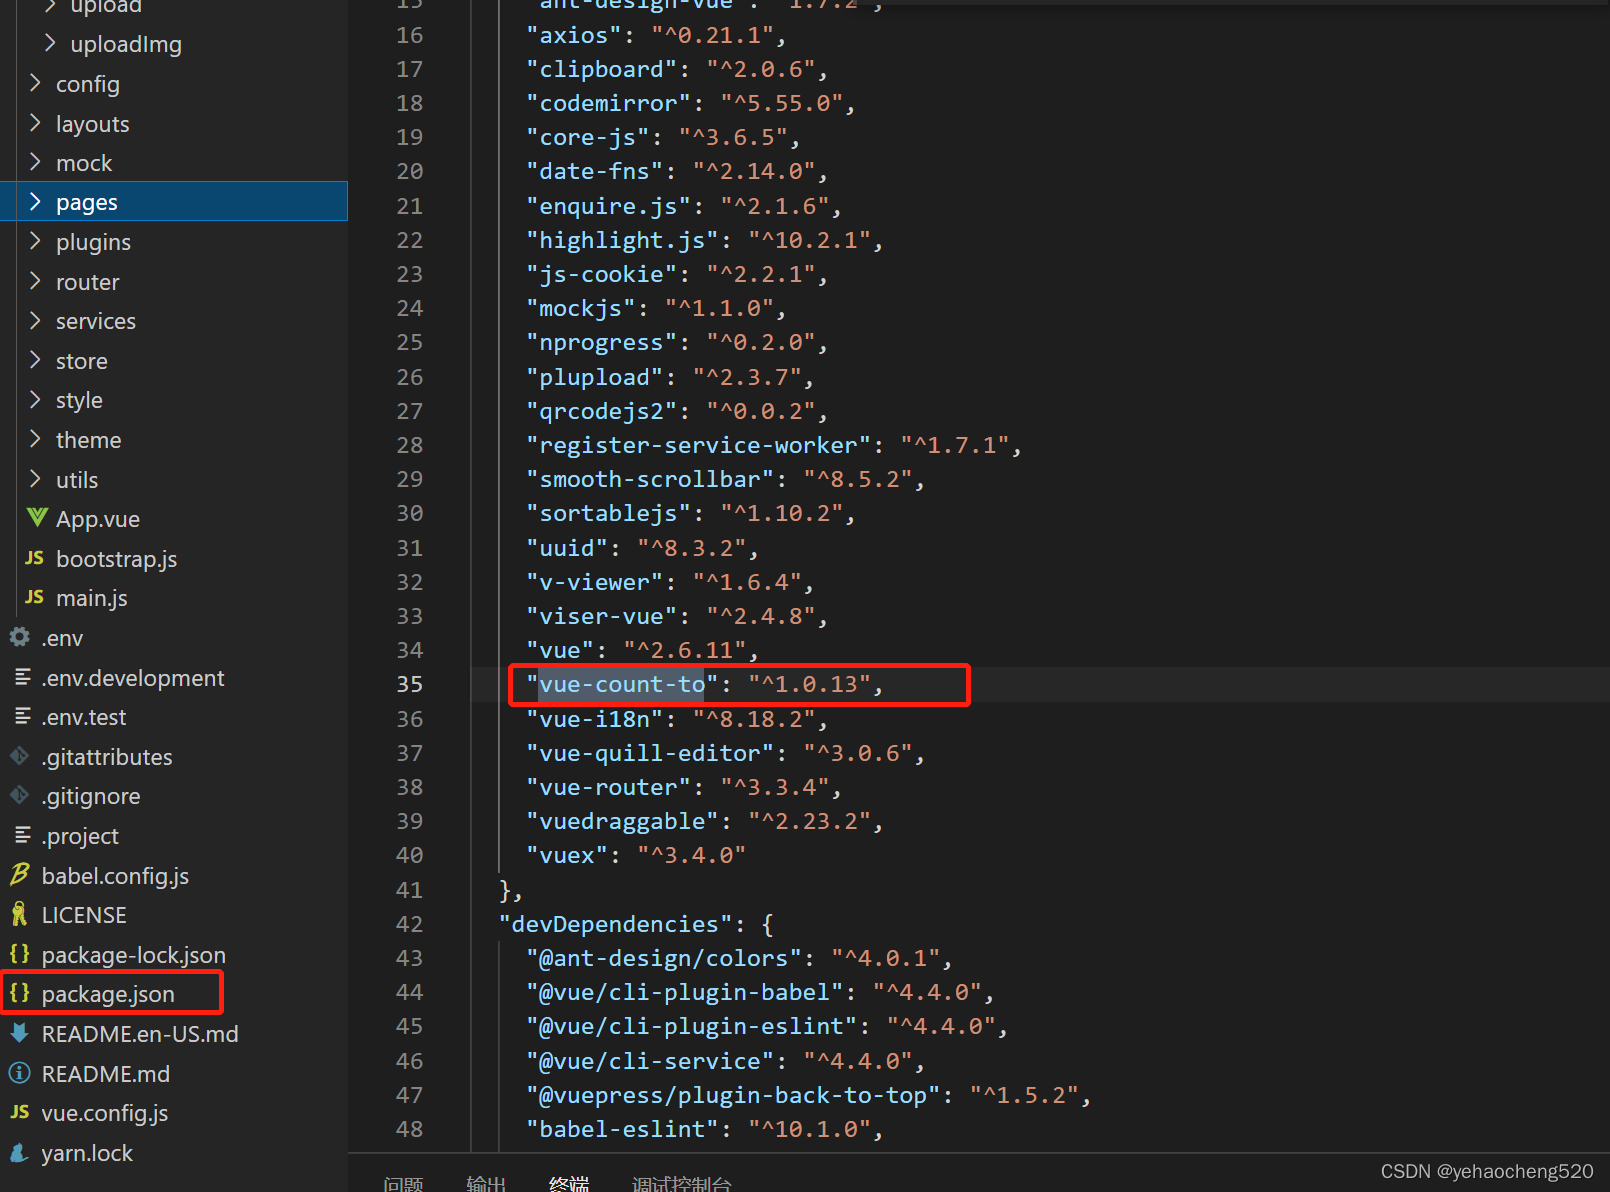Expand the store folder chevron
1610x1192 pixels.
tap(36, 360)
